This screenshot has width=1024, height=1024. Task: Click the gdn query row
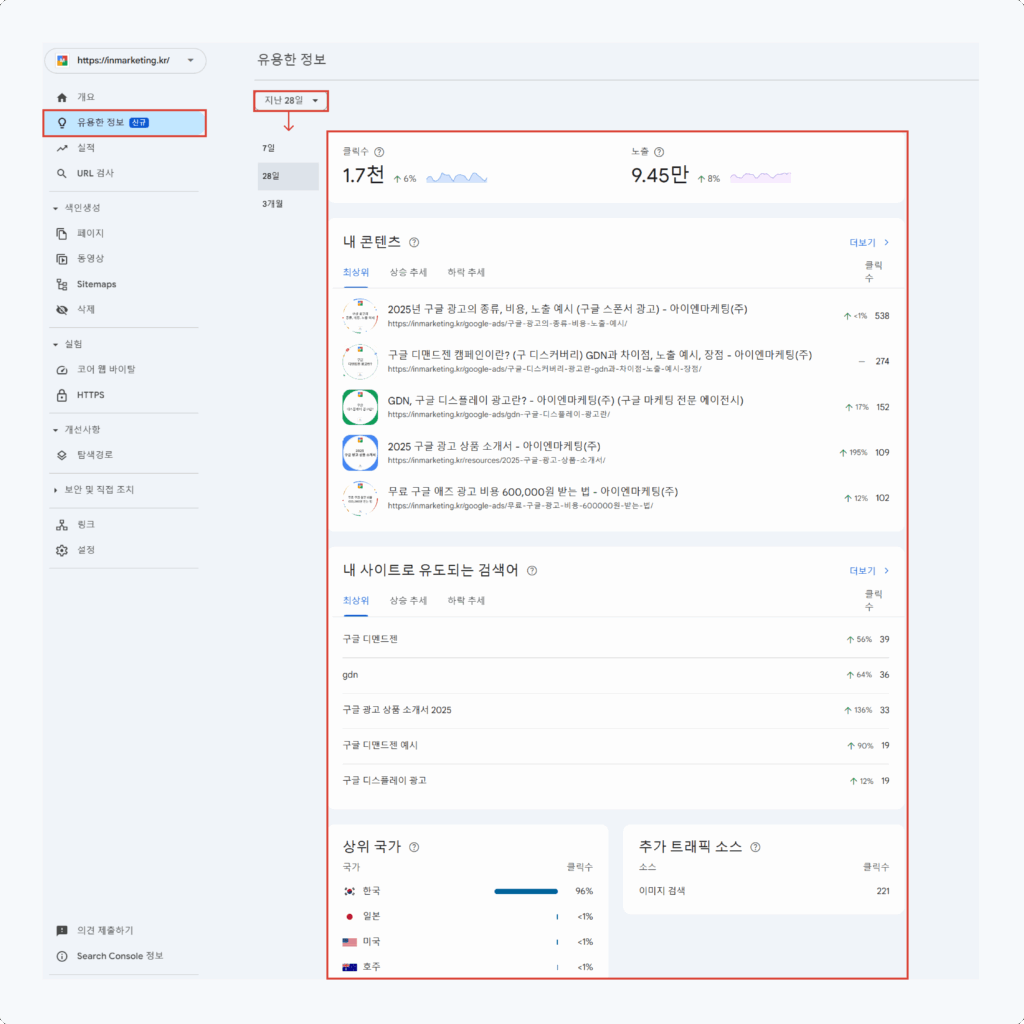pyautogui.click(x=616, y=675)
